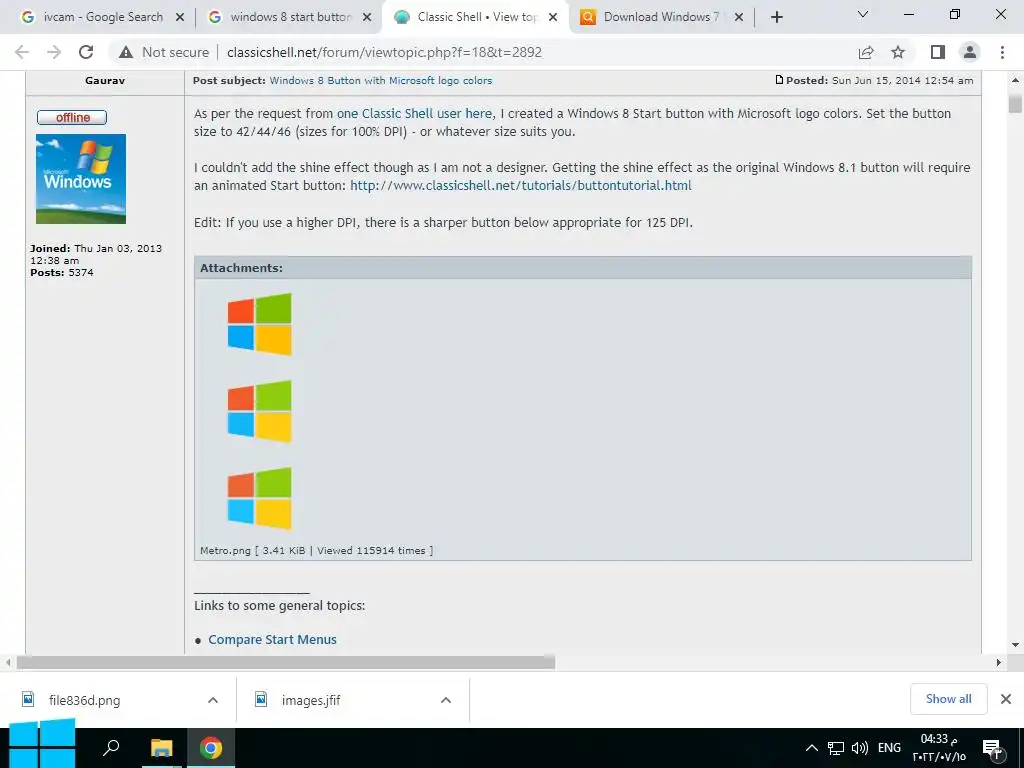Screen dimensions: 1024x768
Task: Click the Metro.png file info text
Action: [316, 551]
